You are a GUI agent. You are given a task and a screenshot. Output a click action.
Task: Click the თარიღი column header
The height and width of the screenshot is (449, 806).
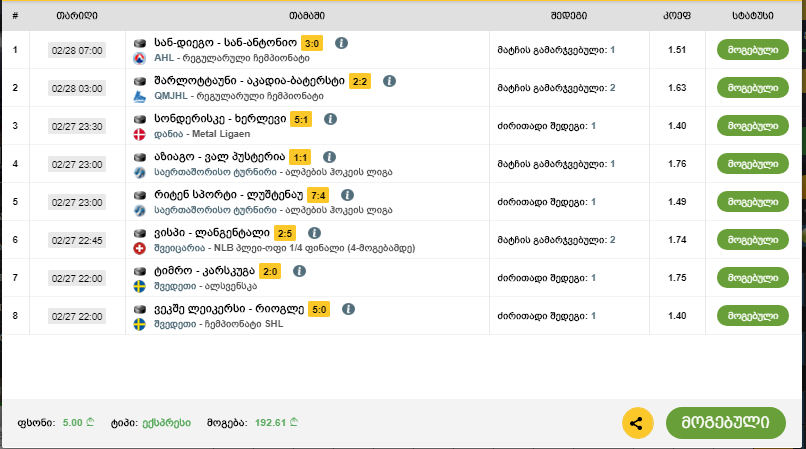point(77,16)
